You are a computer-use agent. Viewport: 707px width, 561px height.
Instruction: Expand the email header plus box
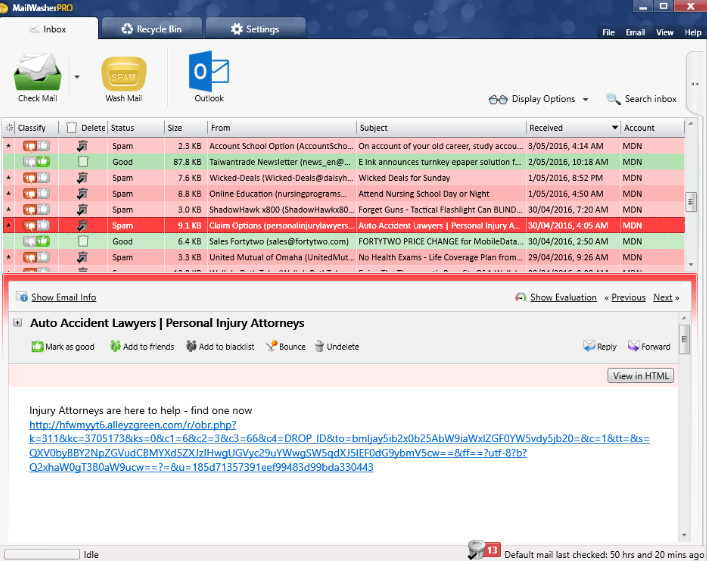click(17, 322)
